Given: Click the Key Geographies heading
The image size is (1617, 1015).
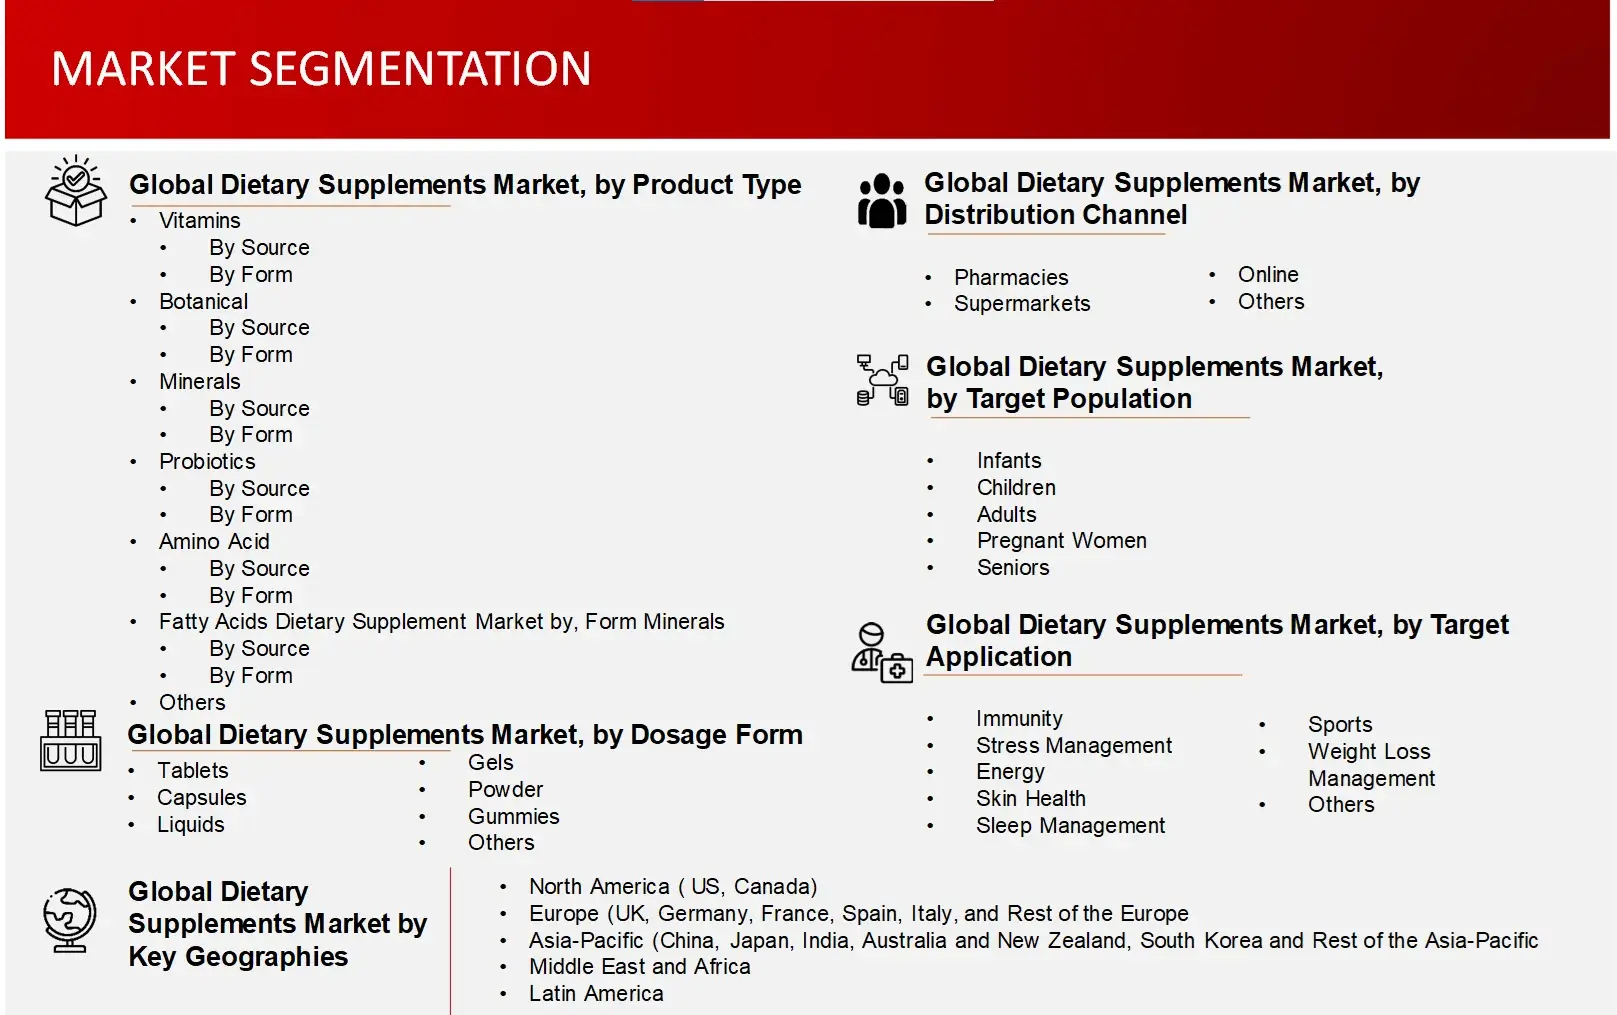Looking at the screenshot, I should [x=278, y=924].
